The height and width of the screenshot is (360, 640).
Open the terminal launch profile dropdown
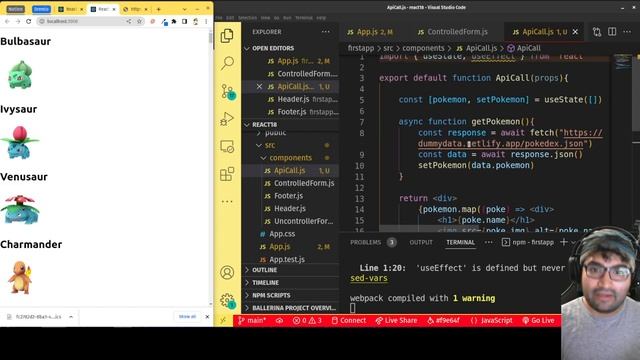coord(573,242)
